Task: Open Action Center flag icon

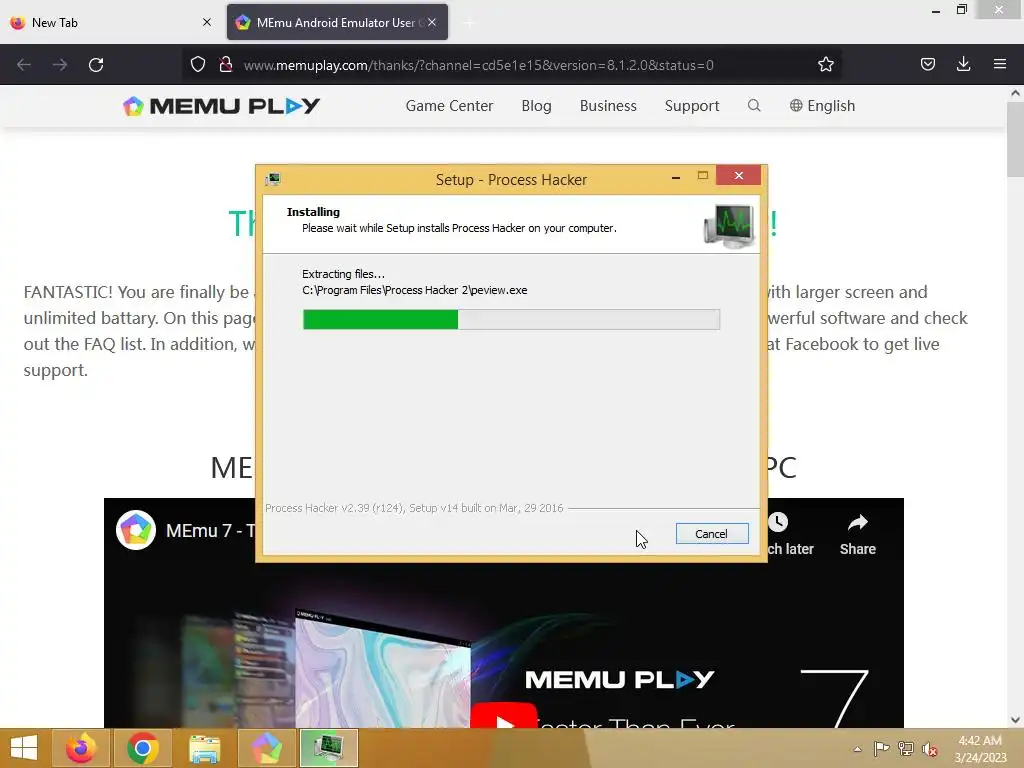Action: [x=881, y=749]
